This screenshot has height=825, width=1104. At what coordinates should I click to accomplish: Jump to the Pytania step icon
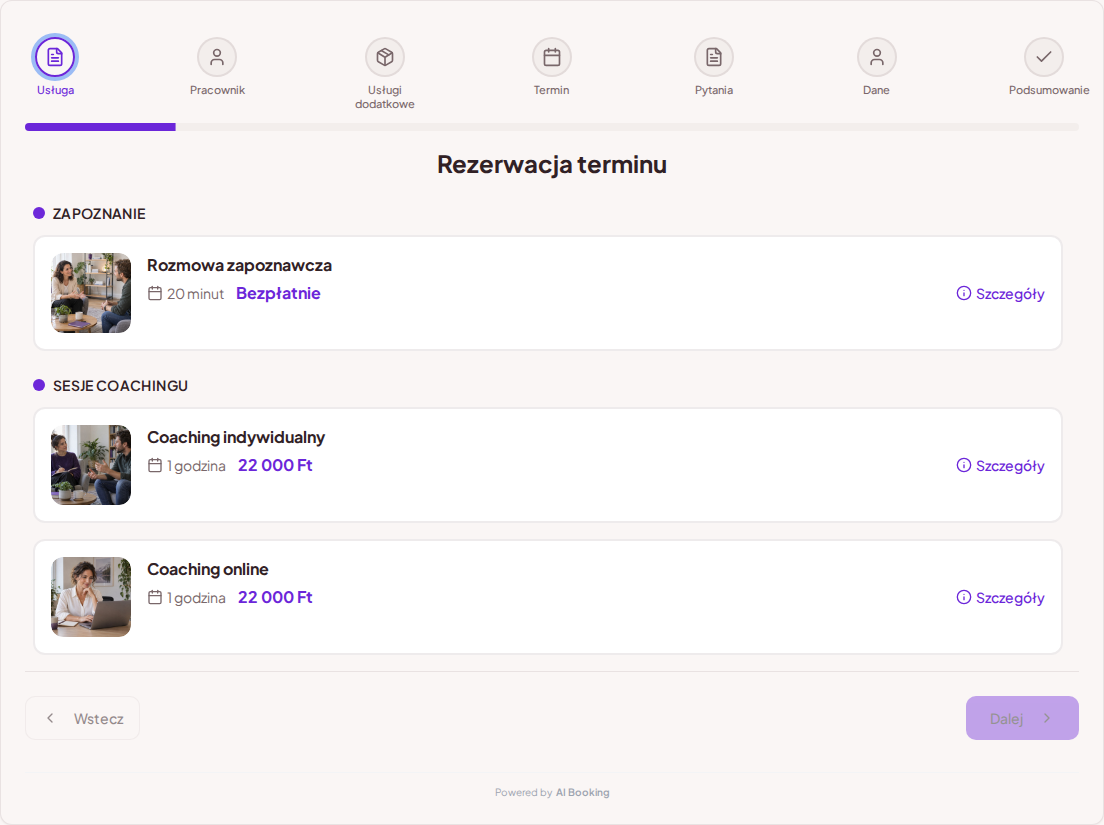(x=714, y=57)
